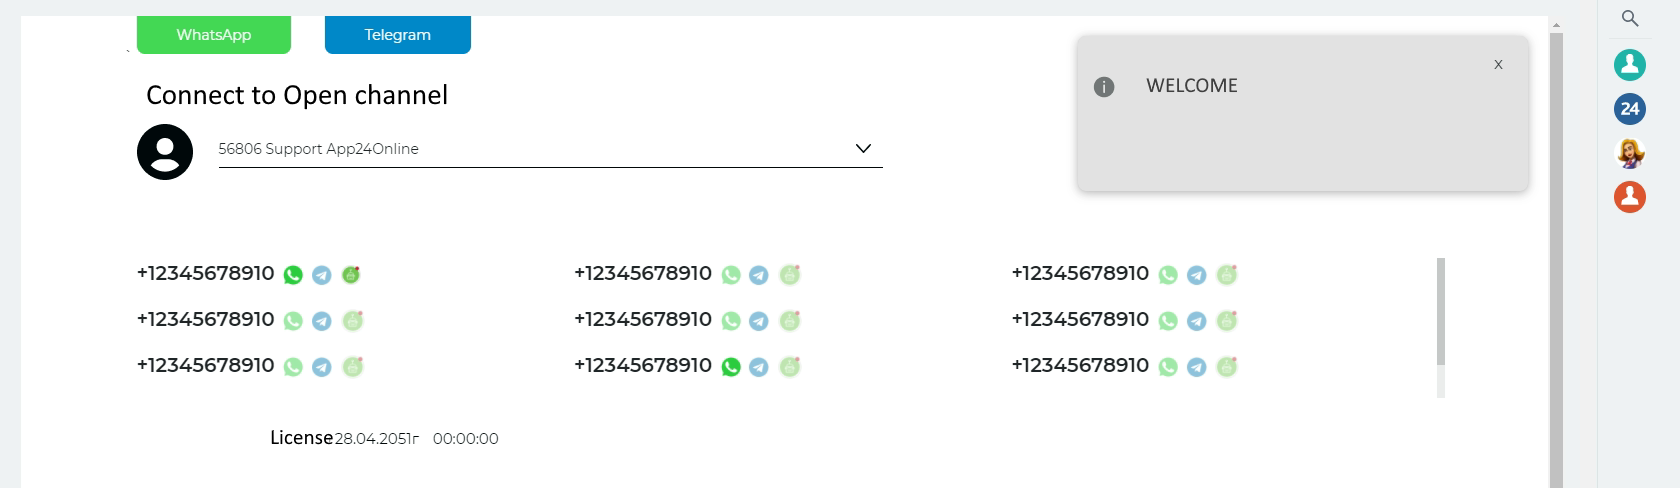Click the black profile avatar beside the channel selector
The image size is (1680, 488).
point(165,152)
